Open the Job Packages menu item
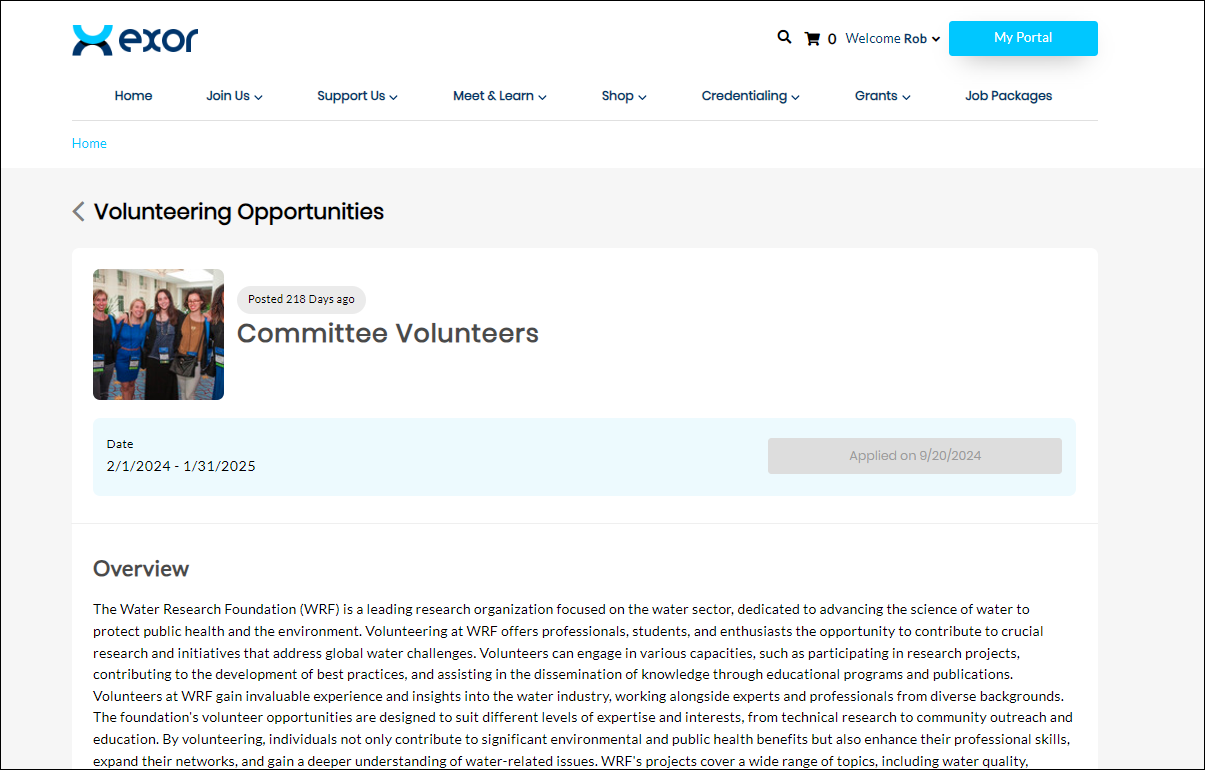1205x770 pixels. tap(1008, 96)
